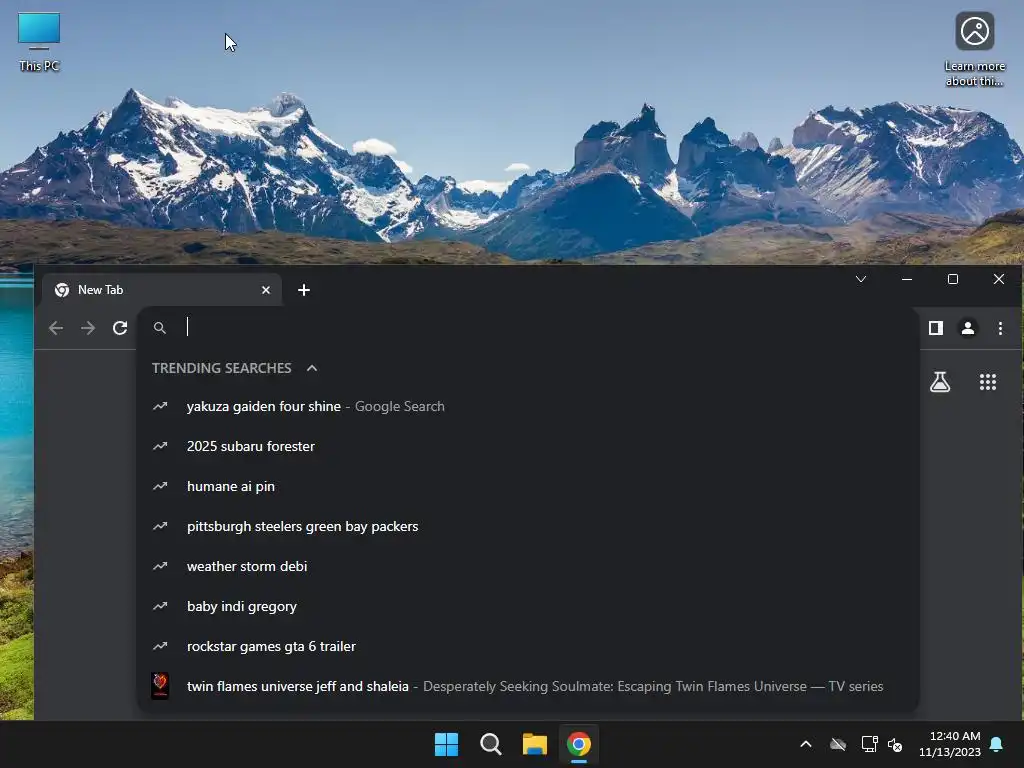Viewport: 1024px width, 768px height.
Task: Select suggestion weather storm debi
Action: (x=528, y=566)
